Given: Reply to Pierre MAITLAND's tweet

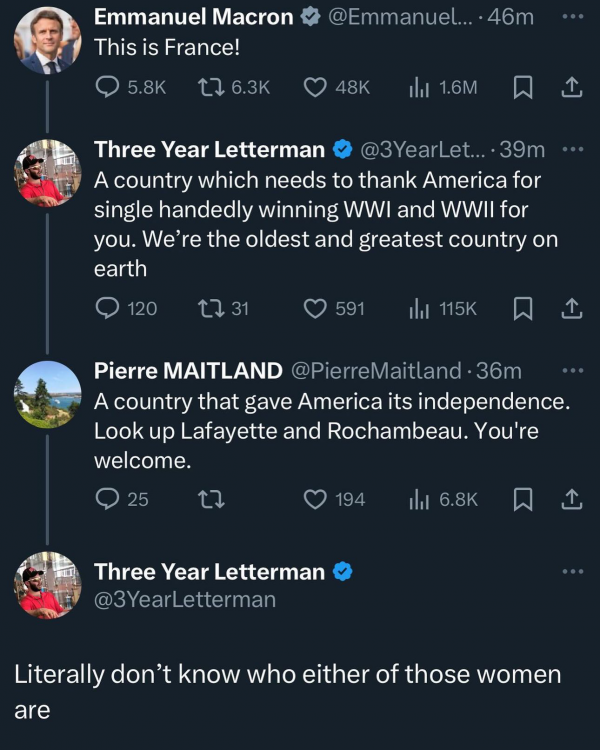Looking at the screenshot, I should point(106,498).
